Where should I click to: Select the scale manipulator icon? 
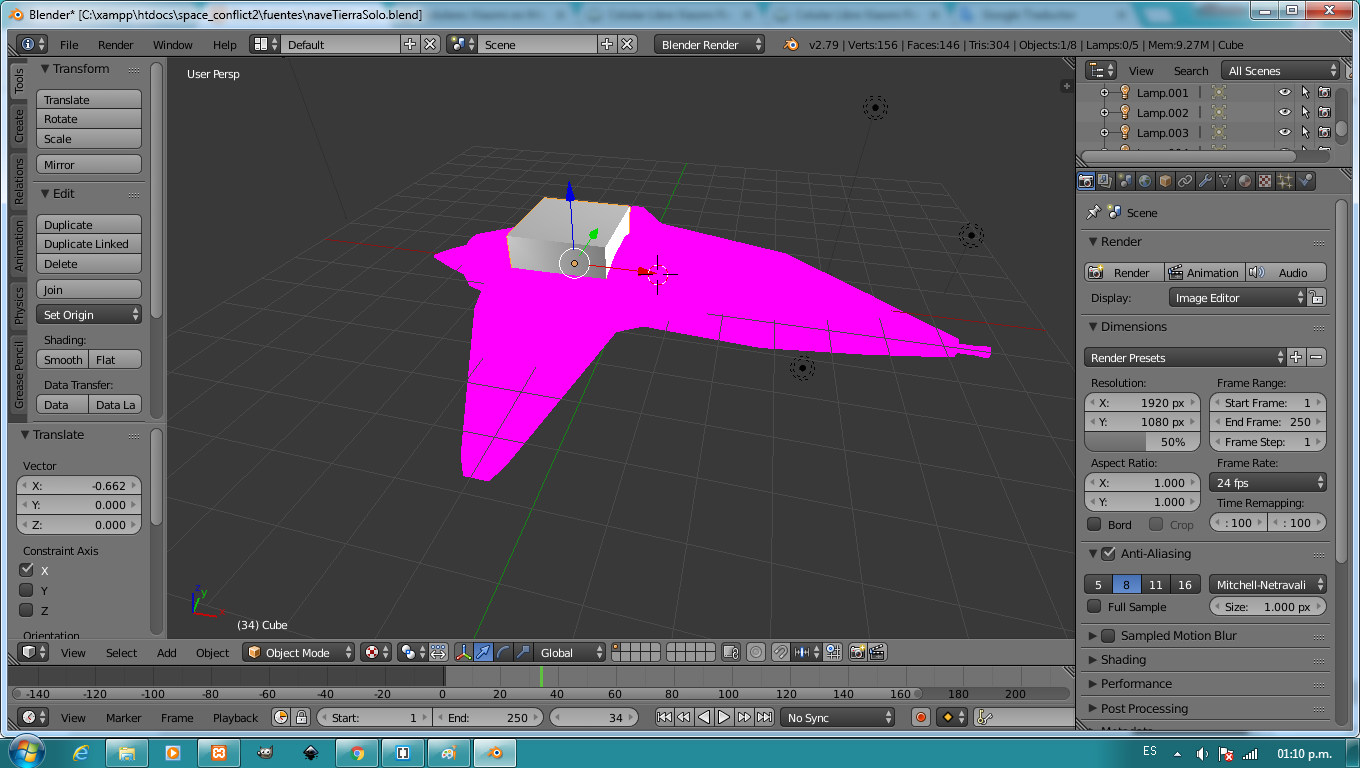click(524, 652)
